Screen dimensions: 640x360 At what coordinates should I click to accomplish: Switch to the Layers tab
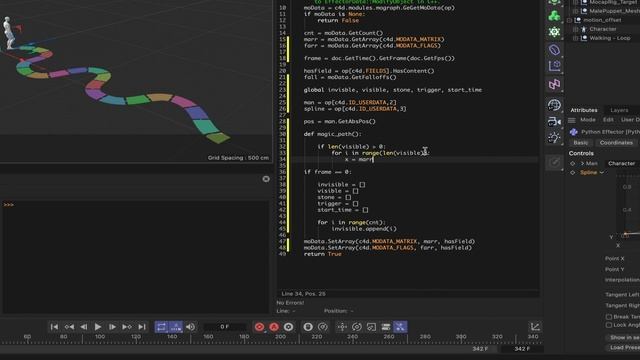click(x=619, y=110)
